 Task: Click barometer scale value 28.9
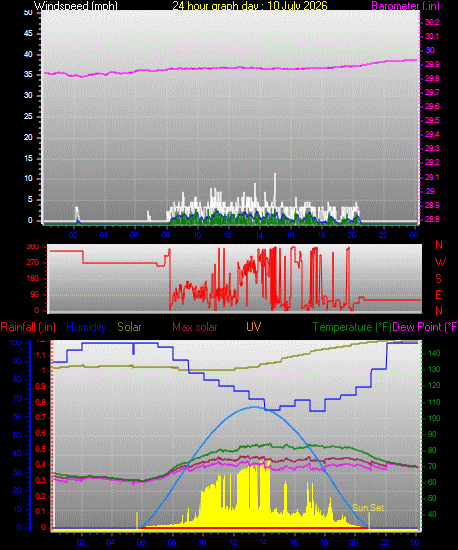click(x=432, y=205)
